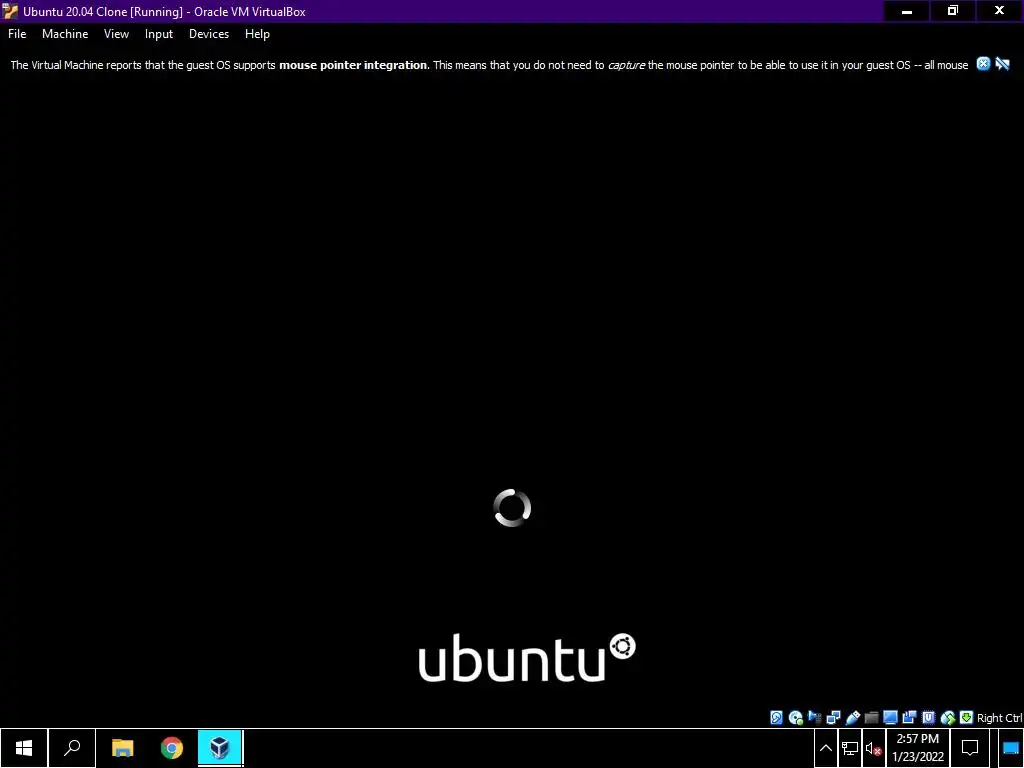
Task: Open the Machine menu
Action: coord(65,34)
